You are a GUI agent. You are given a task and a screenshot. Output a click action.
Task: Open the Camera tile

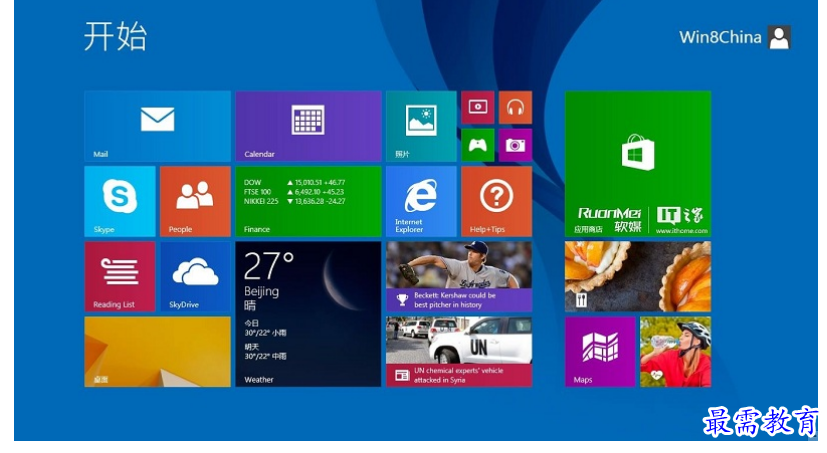click(x=515, y=145)
